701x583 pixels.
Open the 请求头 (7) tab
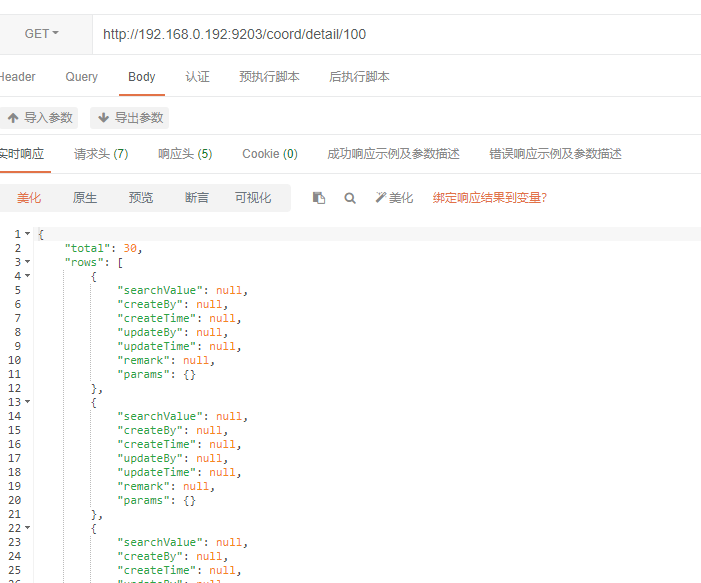tap(101, 154)
